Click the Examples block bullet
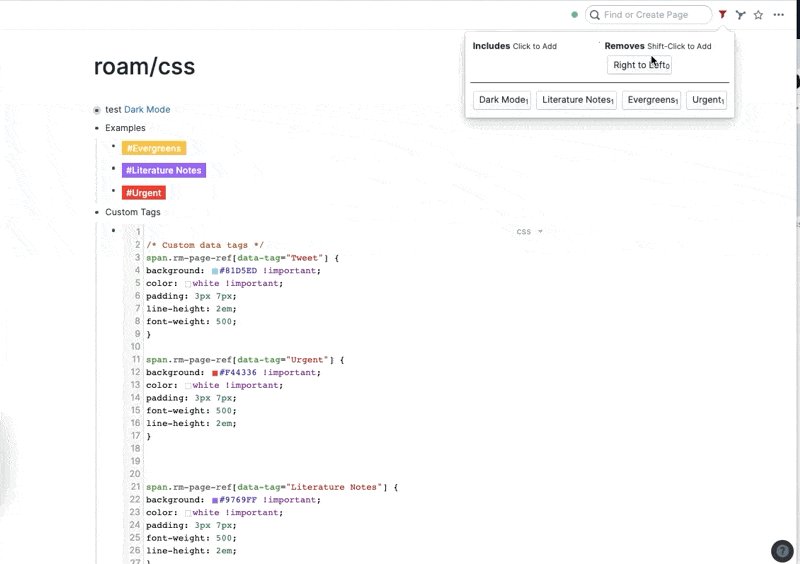The height and width of the screenshot is (564, 800). 96,128
